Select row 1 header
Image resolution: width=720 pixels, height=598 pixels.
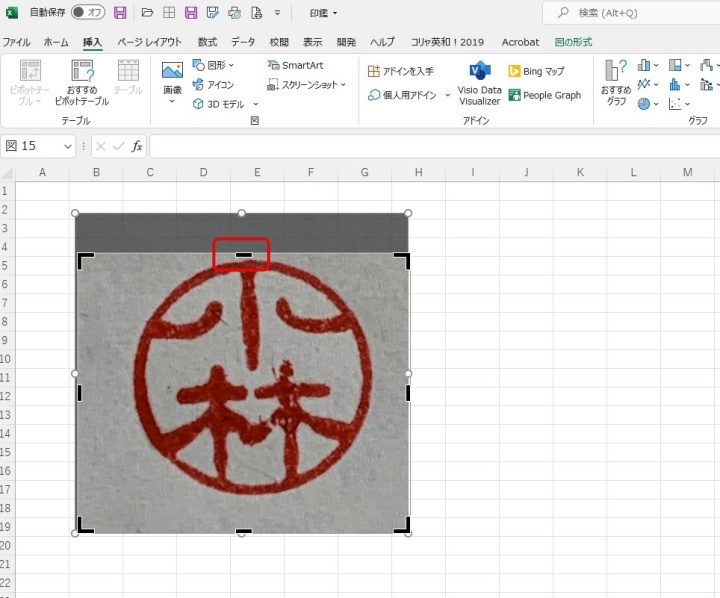[6, 191]
